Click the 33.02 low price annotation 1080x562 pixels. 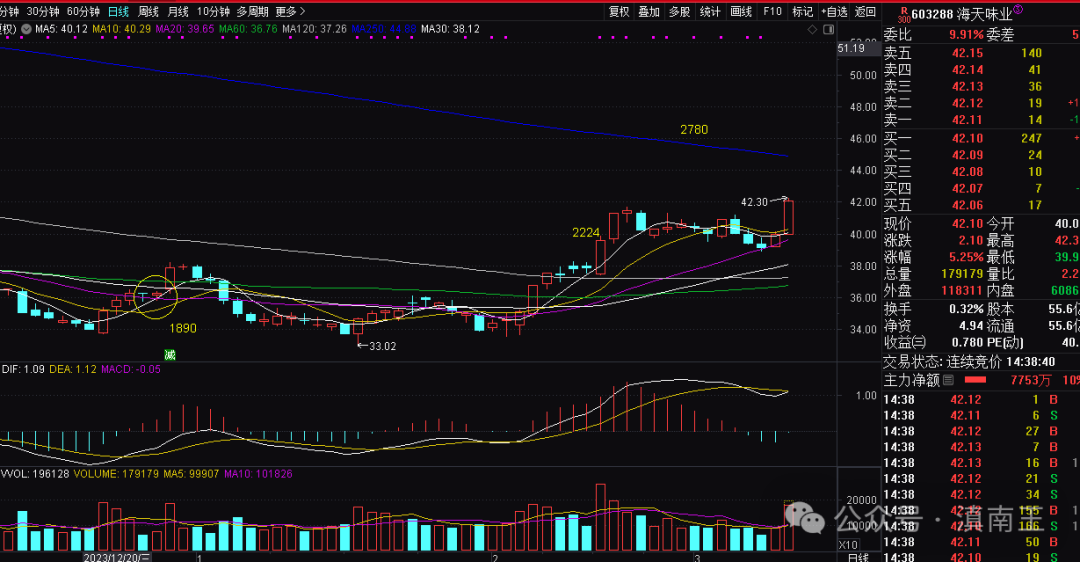[x=382, y=346]
